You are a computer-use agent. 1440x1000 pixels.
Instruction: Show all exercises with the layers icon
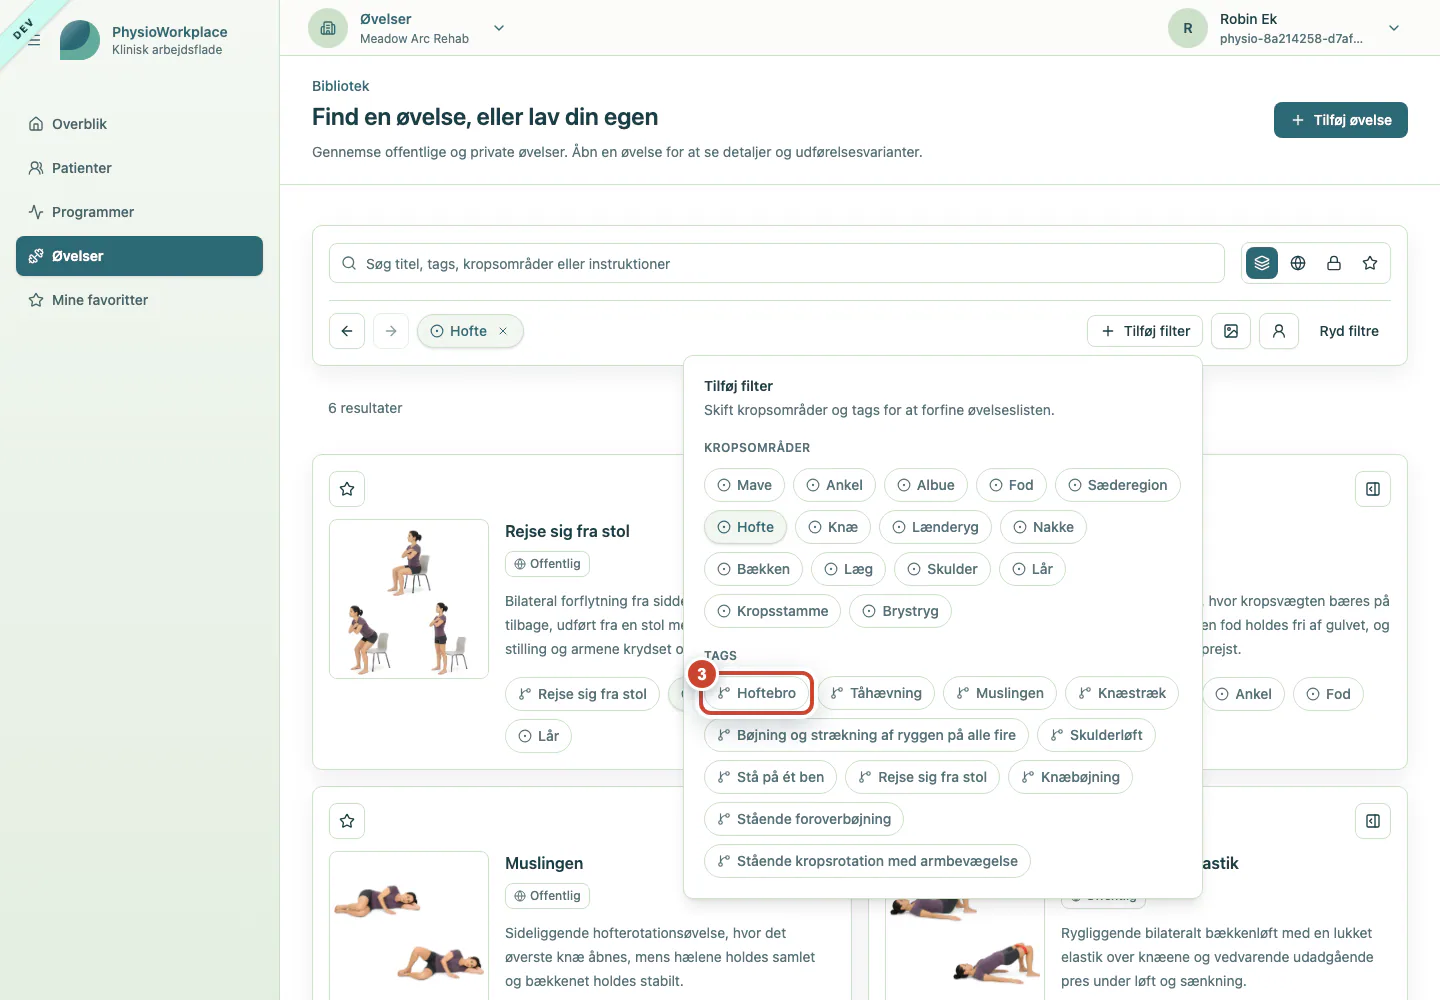point(1262,263)
